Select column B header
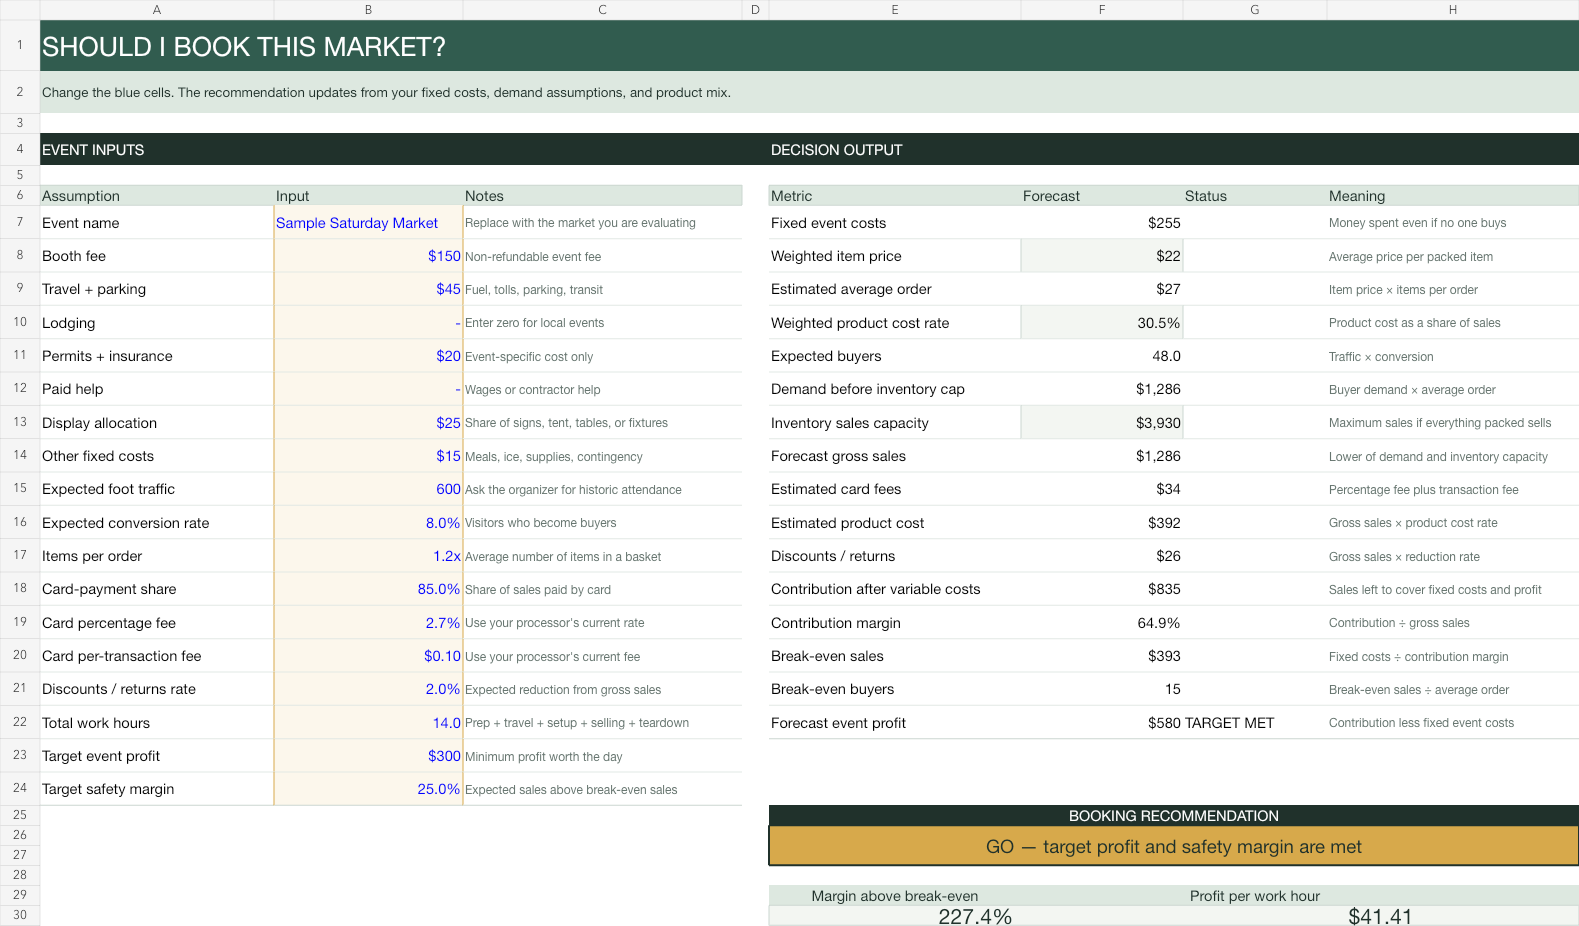1579x926 pixels. 368,10
